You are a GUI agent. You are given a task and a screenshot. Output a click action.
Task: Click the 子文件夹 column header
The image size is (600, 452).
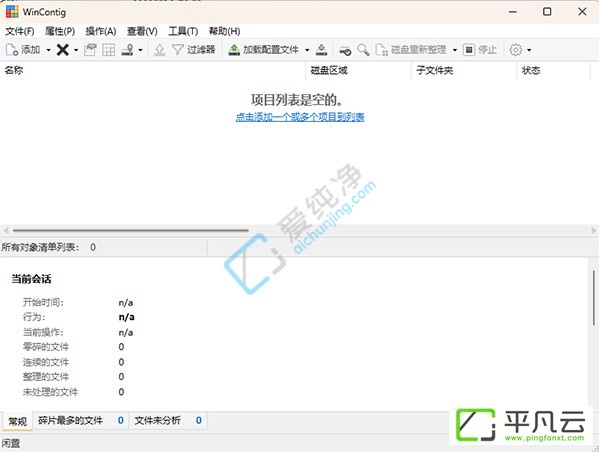click(464, 70)
